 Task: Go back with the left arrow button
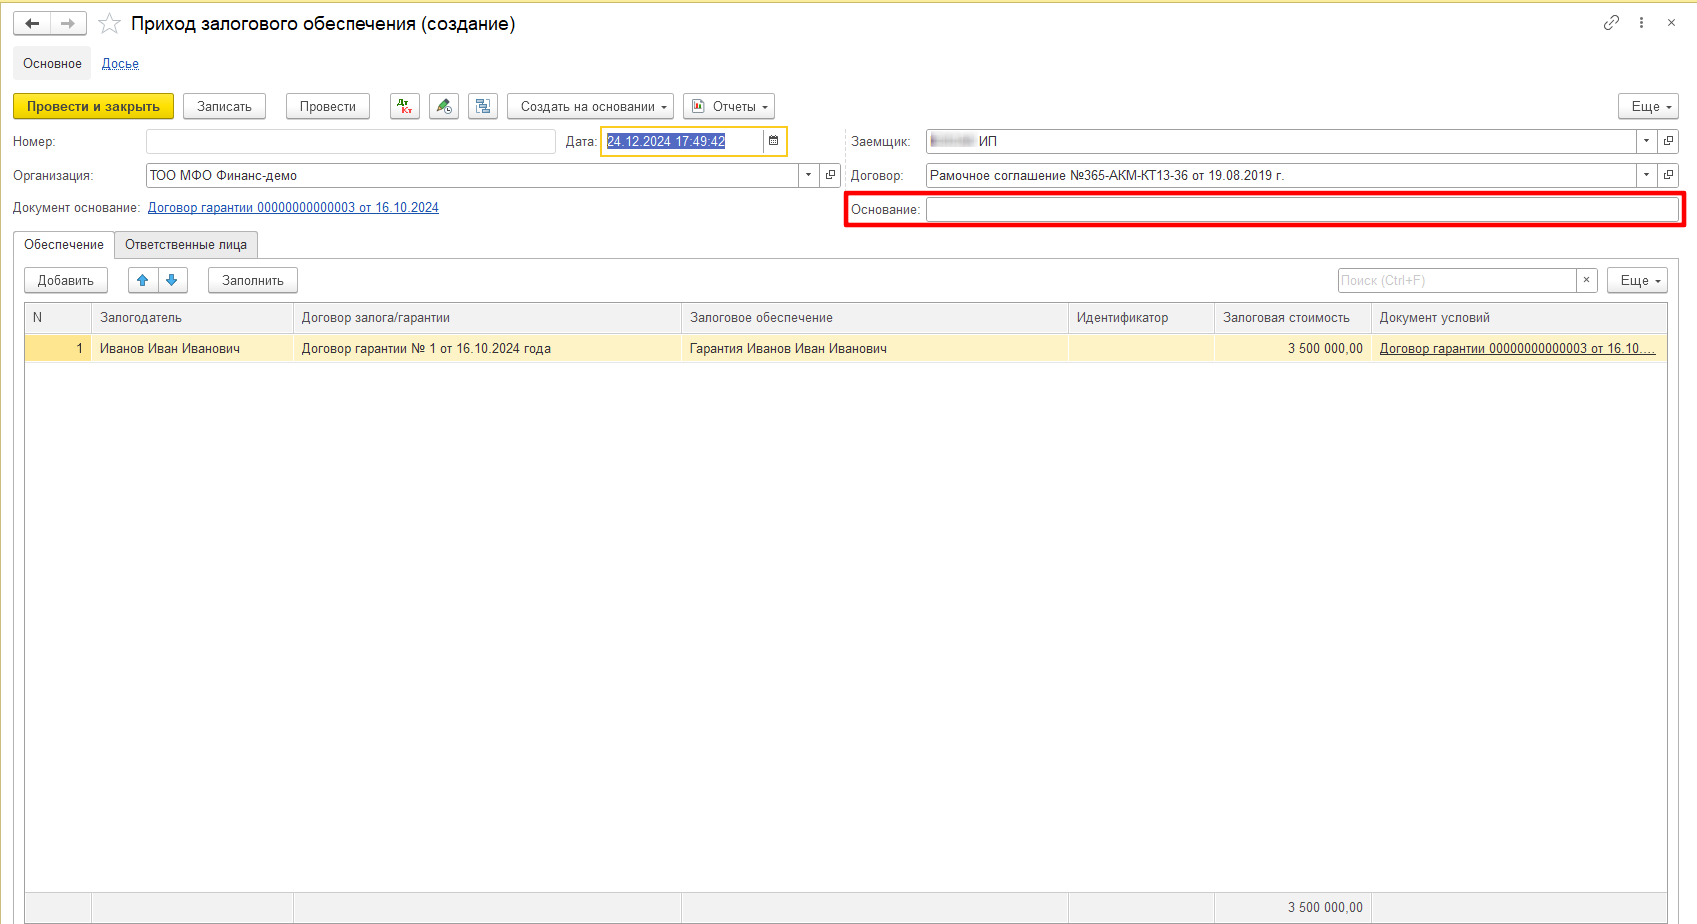(32, 23)
